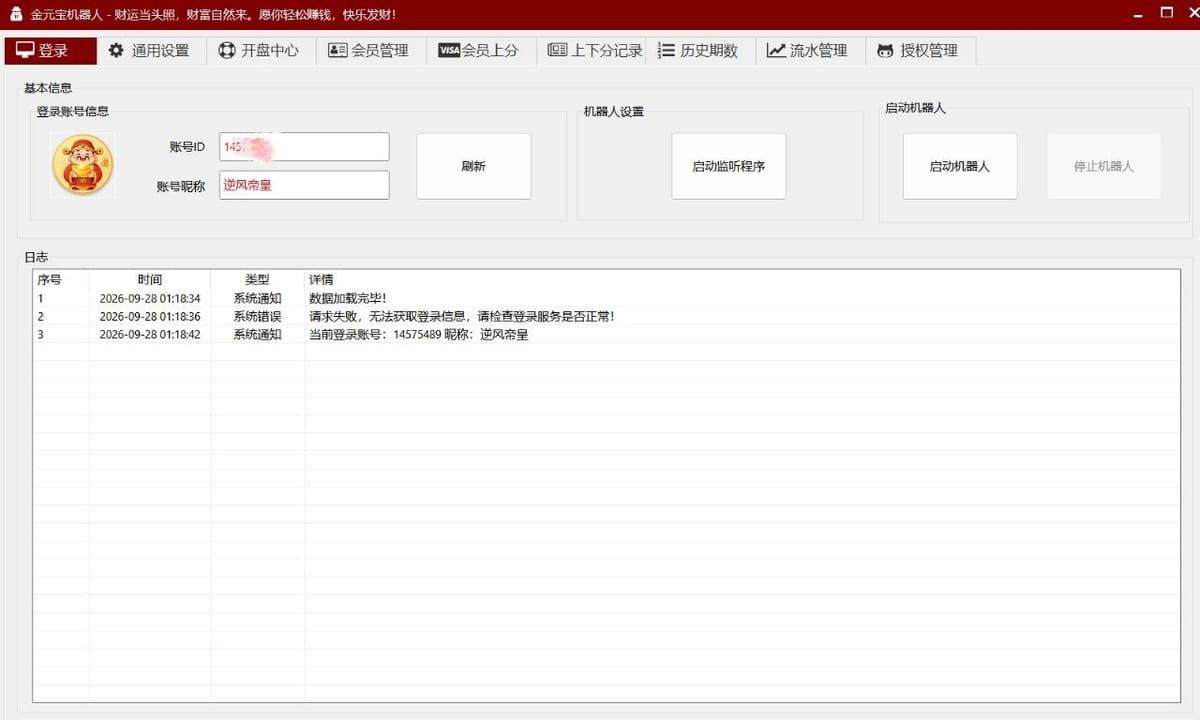The height and width of the screenshot is (720, 1200).
Task: Click the list icon of 历史期数
Action: click(666, 50)
